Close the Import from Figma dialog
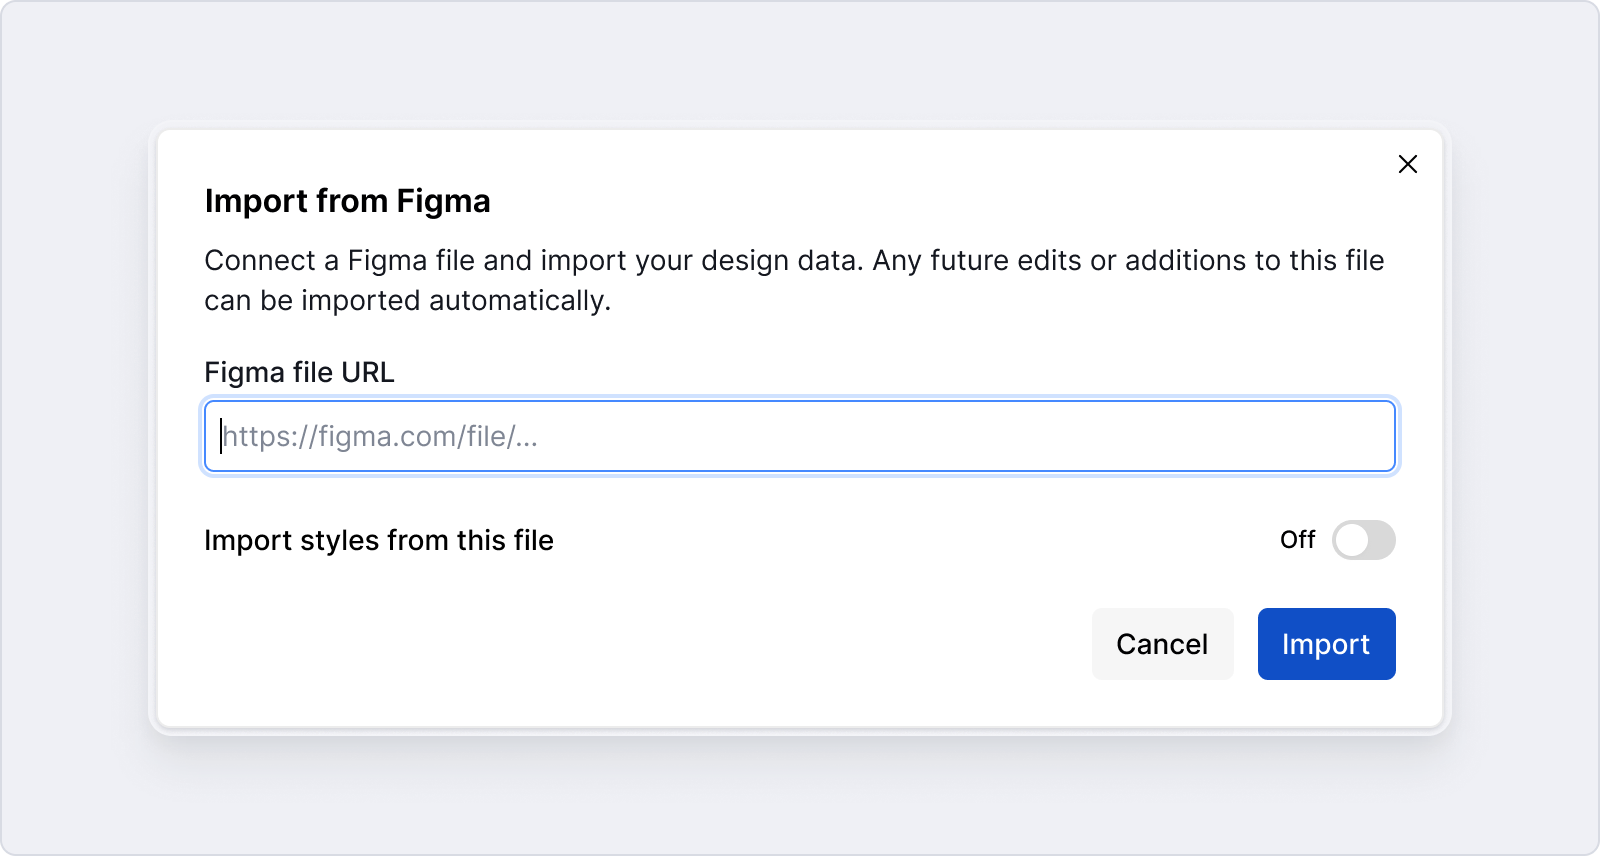Viewport: 1600px width, 856px height. pyautogui.click(x=1407, y=164)
